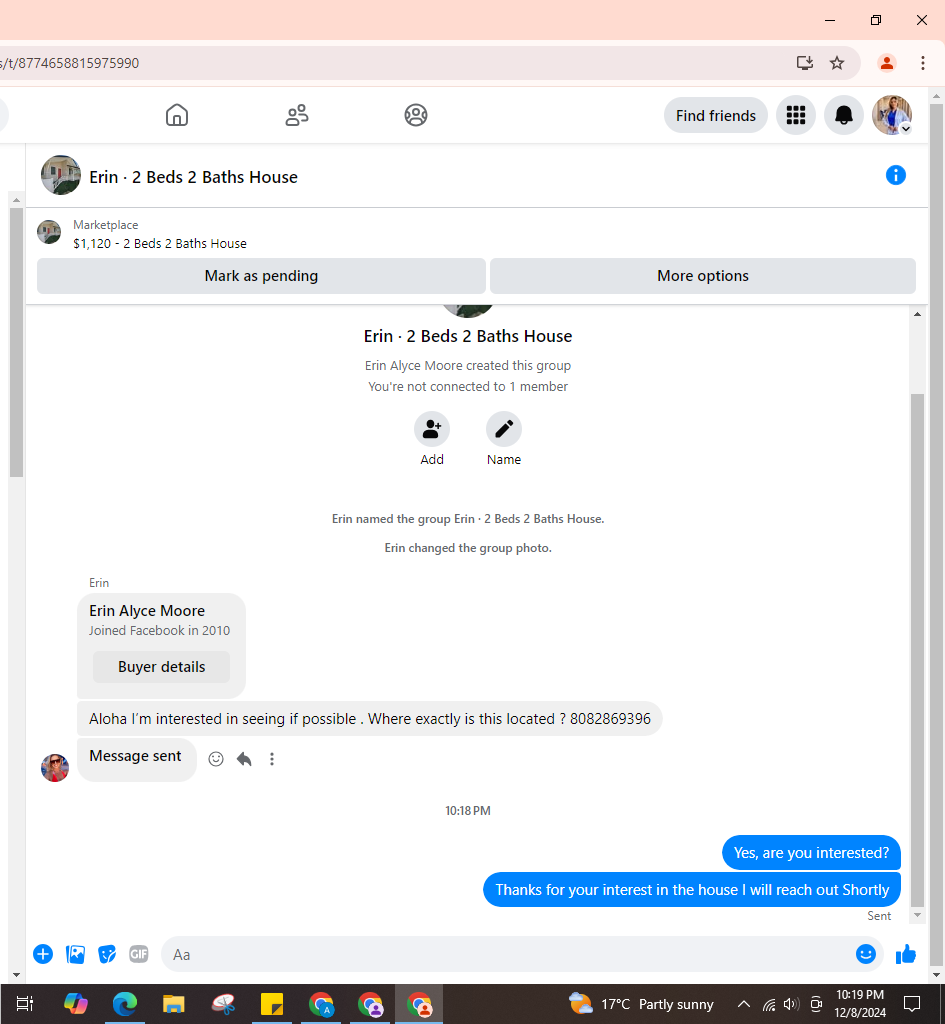
Task: Open Snipping Tool from taskbar
Action: [x=223, y=1004]
